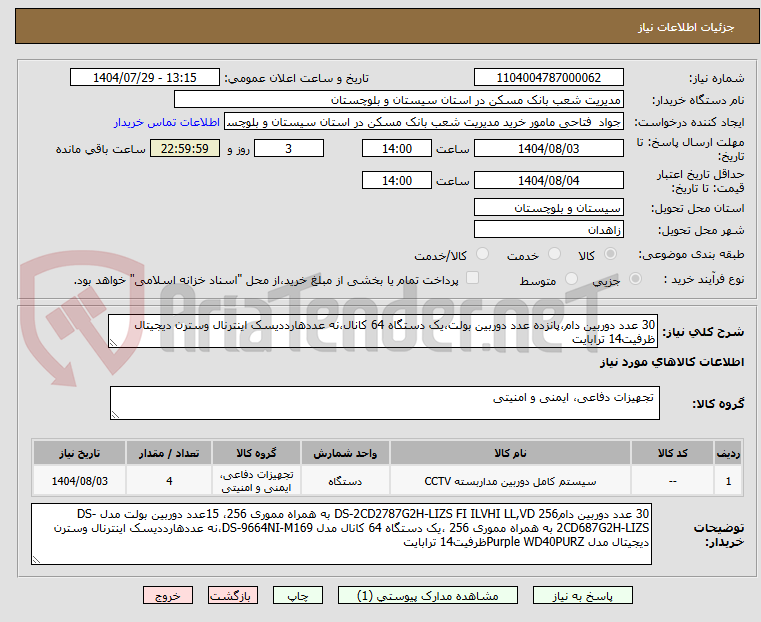Click the خروج exit button
The height and width of the screenshot is (622, 761).
pos(168,595)
